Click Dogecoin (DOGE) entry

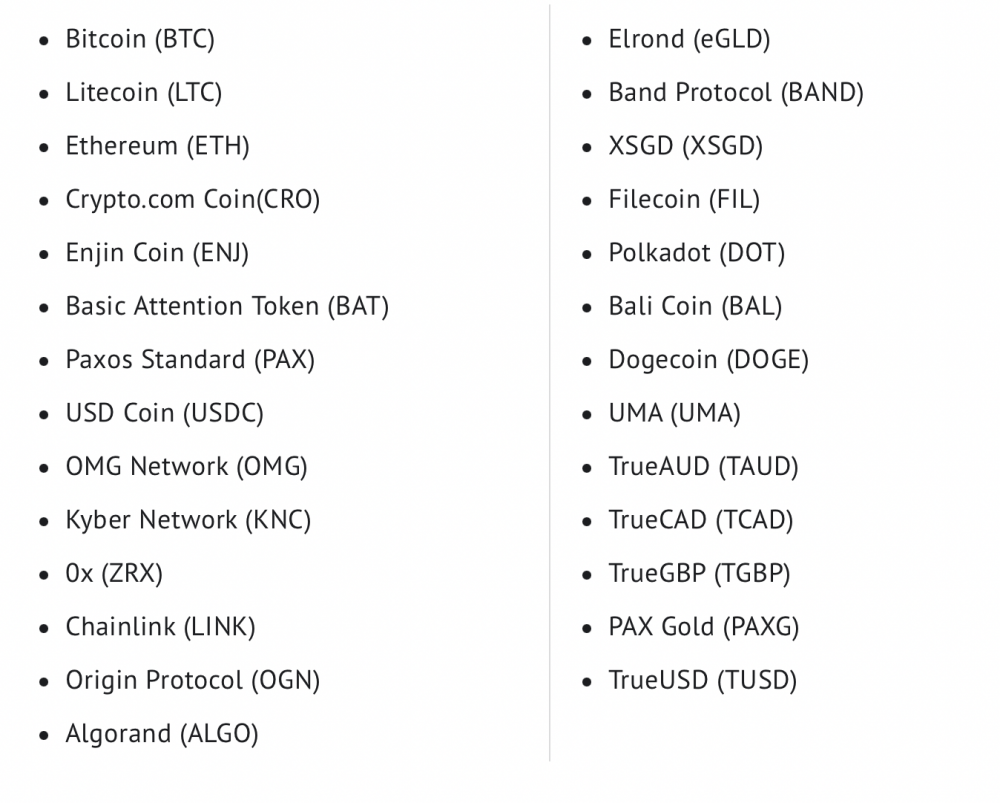point(709,360)
